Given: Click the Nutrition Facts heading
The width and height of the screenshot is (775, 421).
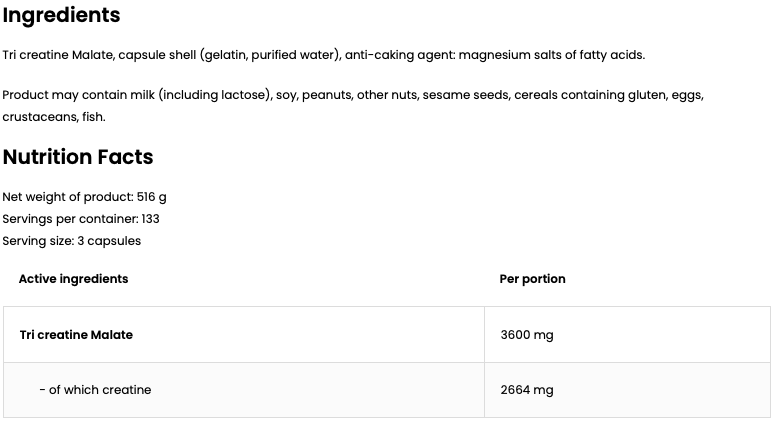Looking at the screenshot, I should [x=78, y=157].
